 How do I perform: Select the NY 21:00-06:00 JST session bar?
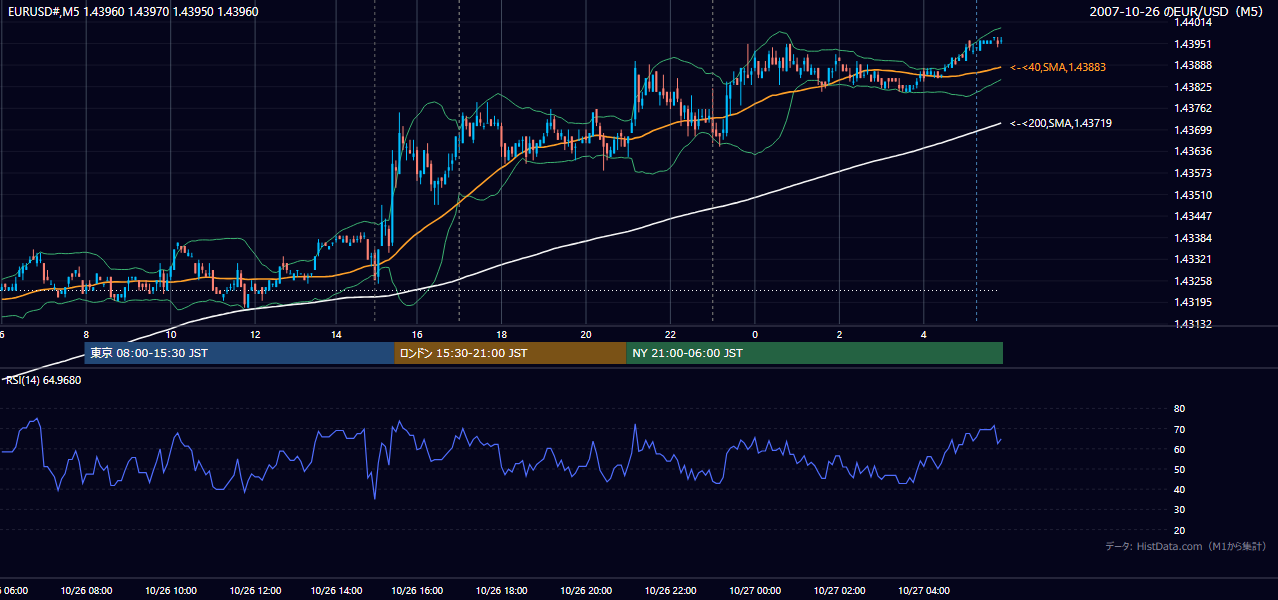click(814, 353)
